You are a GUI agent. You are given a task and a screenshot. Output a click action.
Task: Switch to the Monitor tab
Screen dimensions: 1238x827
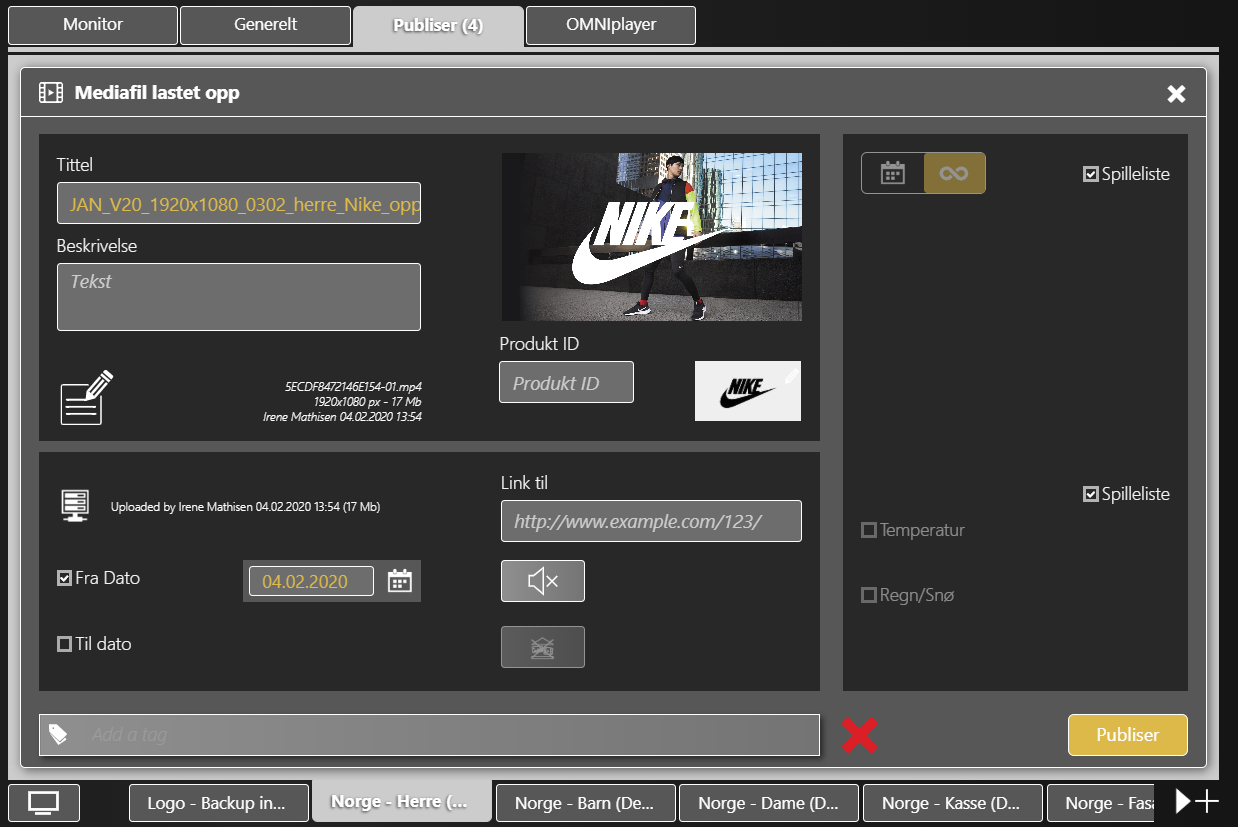pos(93,25)
